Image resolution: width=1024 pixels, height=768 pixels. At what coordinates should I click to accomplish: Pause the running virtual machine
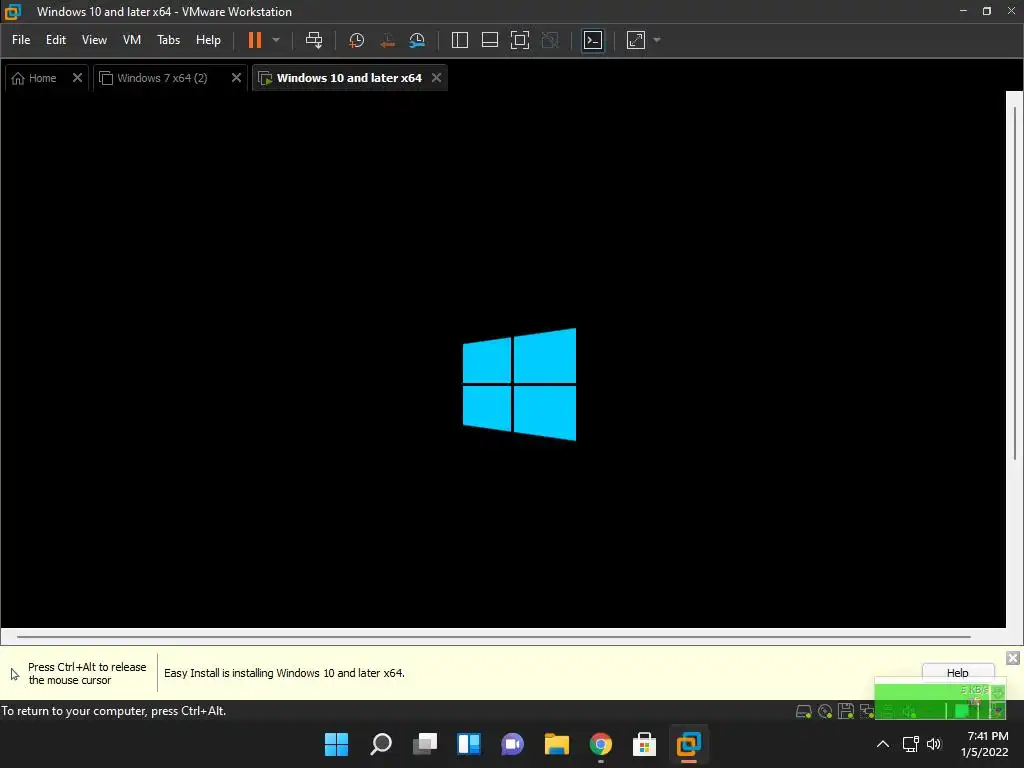point(255,40)
